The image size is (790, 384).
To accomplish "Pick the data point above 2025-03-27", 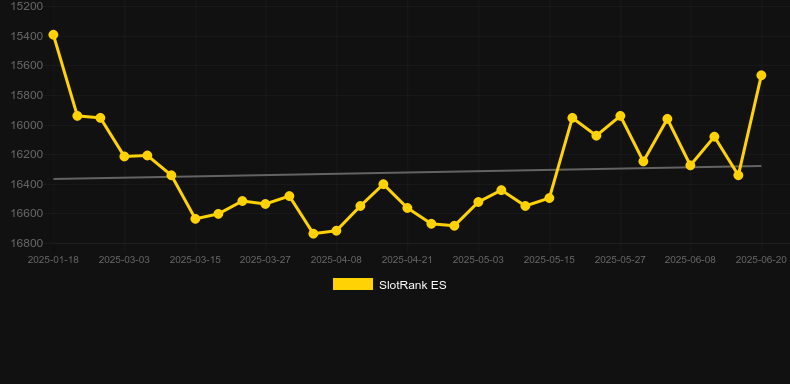I will 266,204.
